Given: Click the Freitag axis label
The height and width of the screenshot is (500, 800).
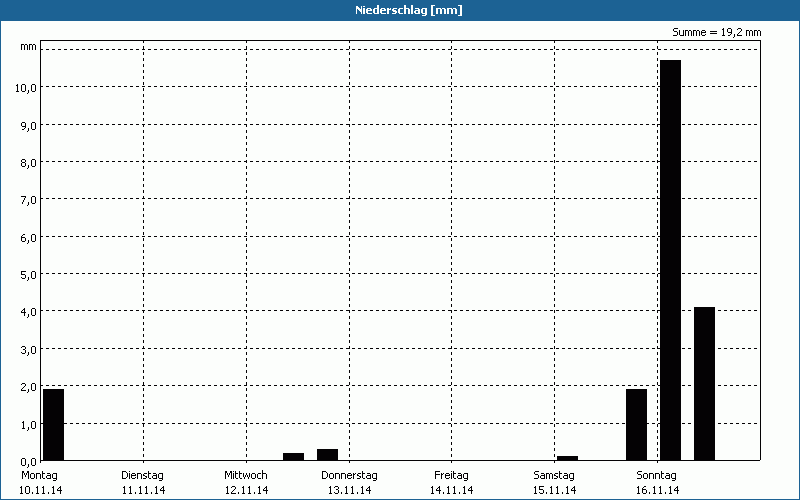Looking at the screenshot, I should pyautogui.click(x=452, y=476).
